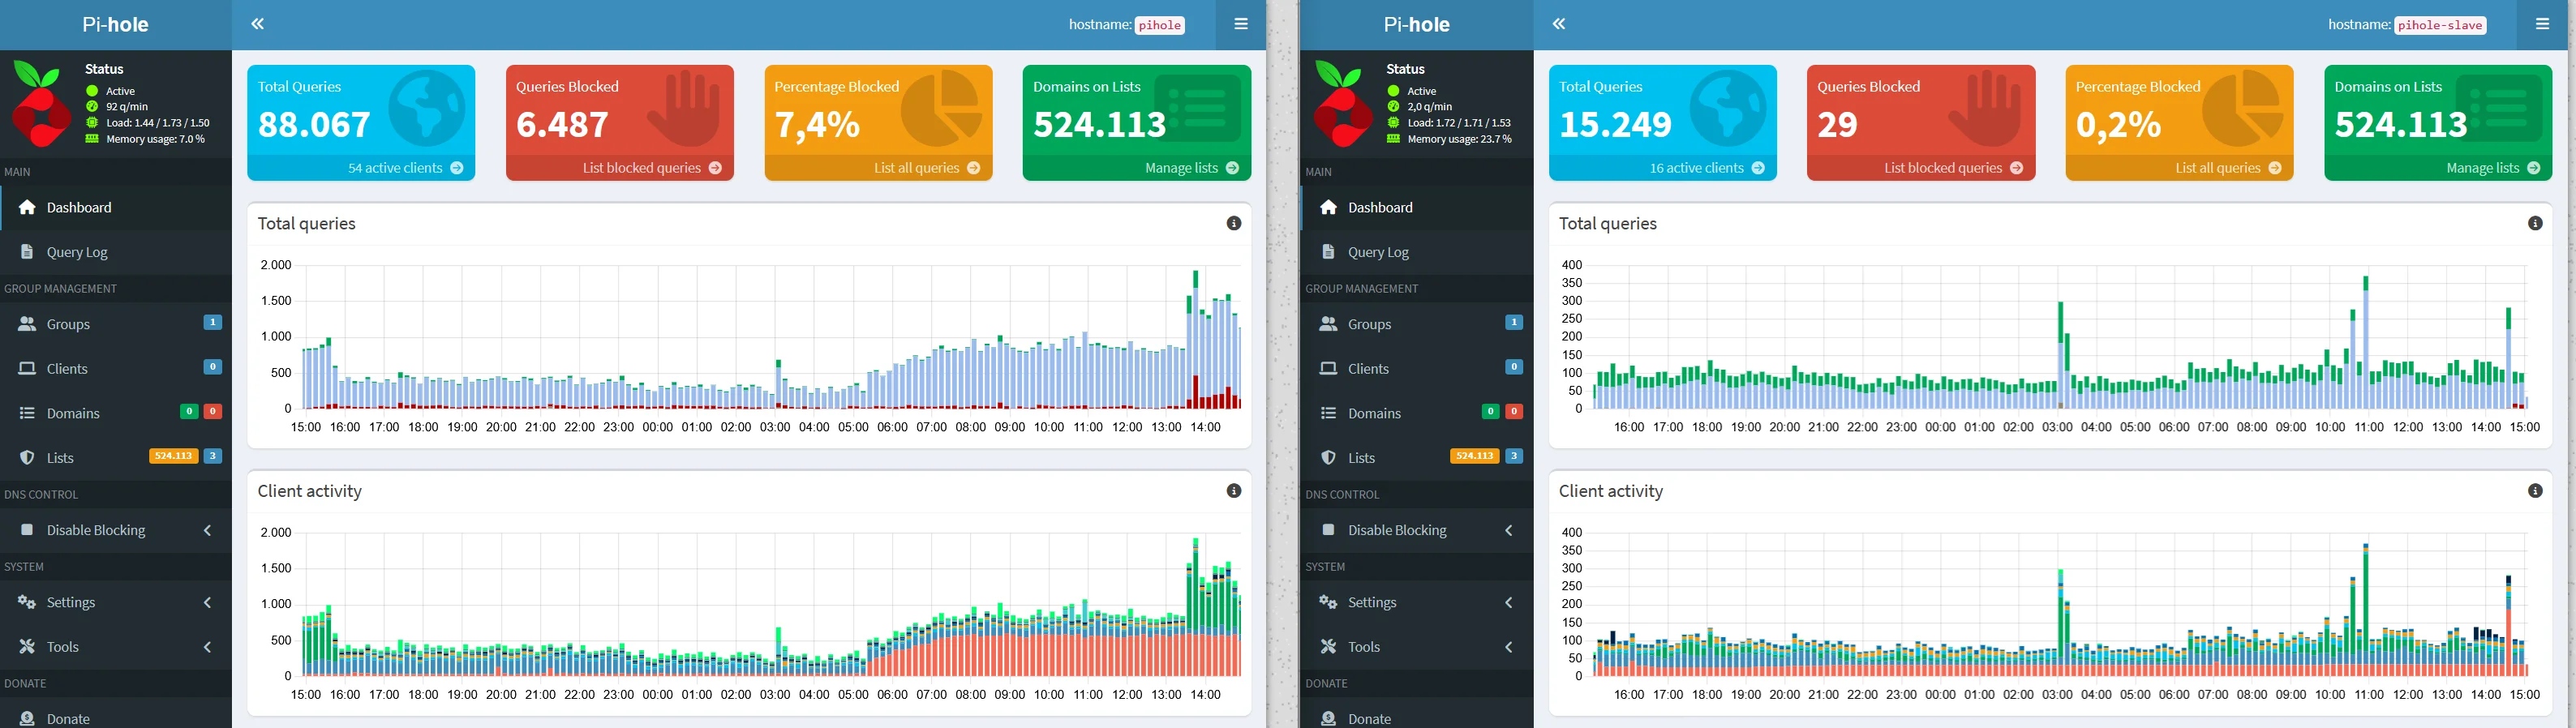Click the '2,0 q/min' status text

click(1430, 106)
